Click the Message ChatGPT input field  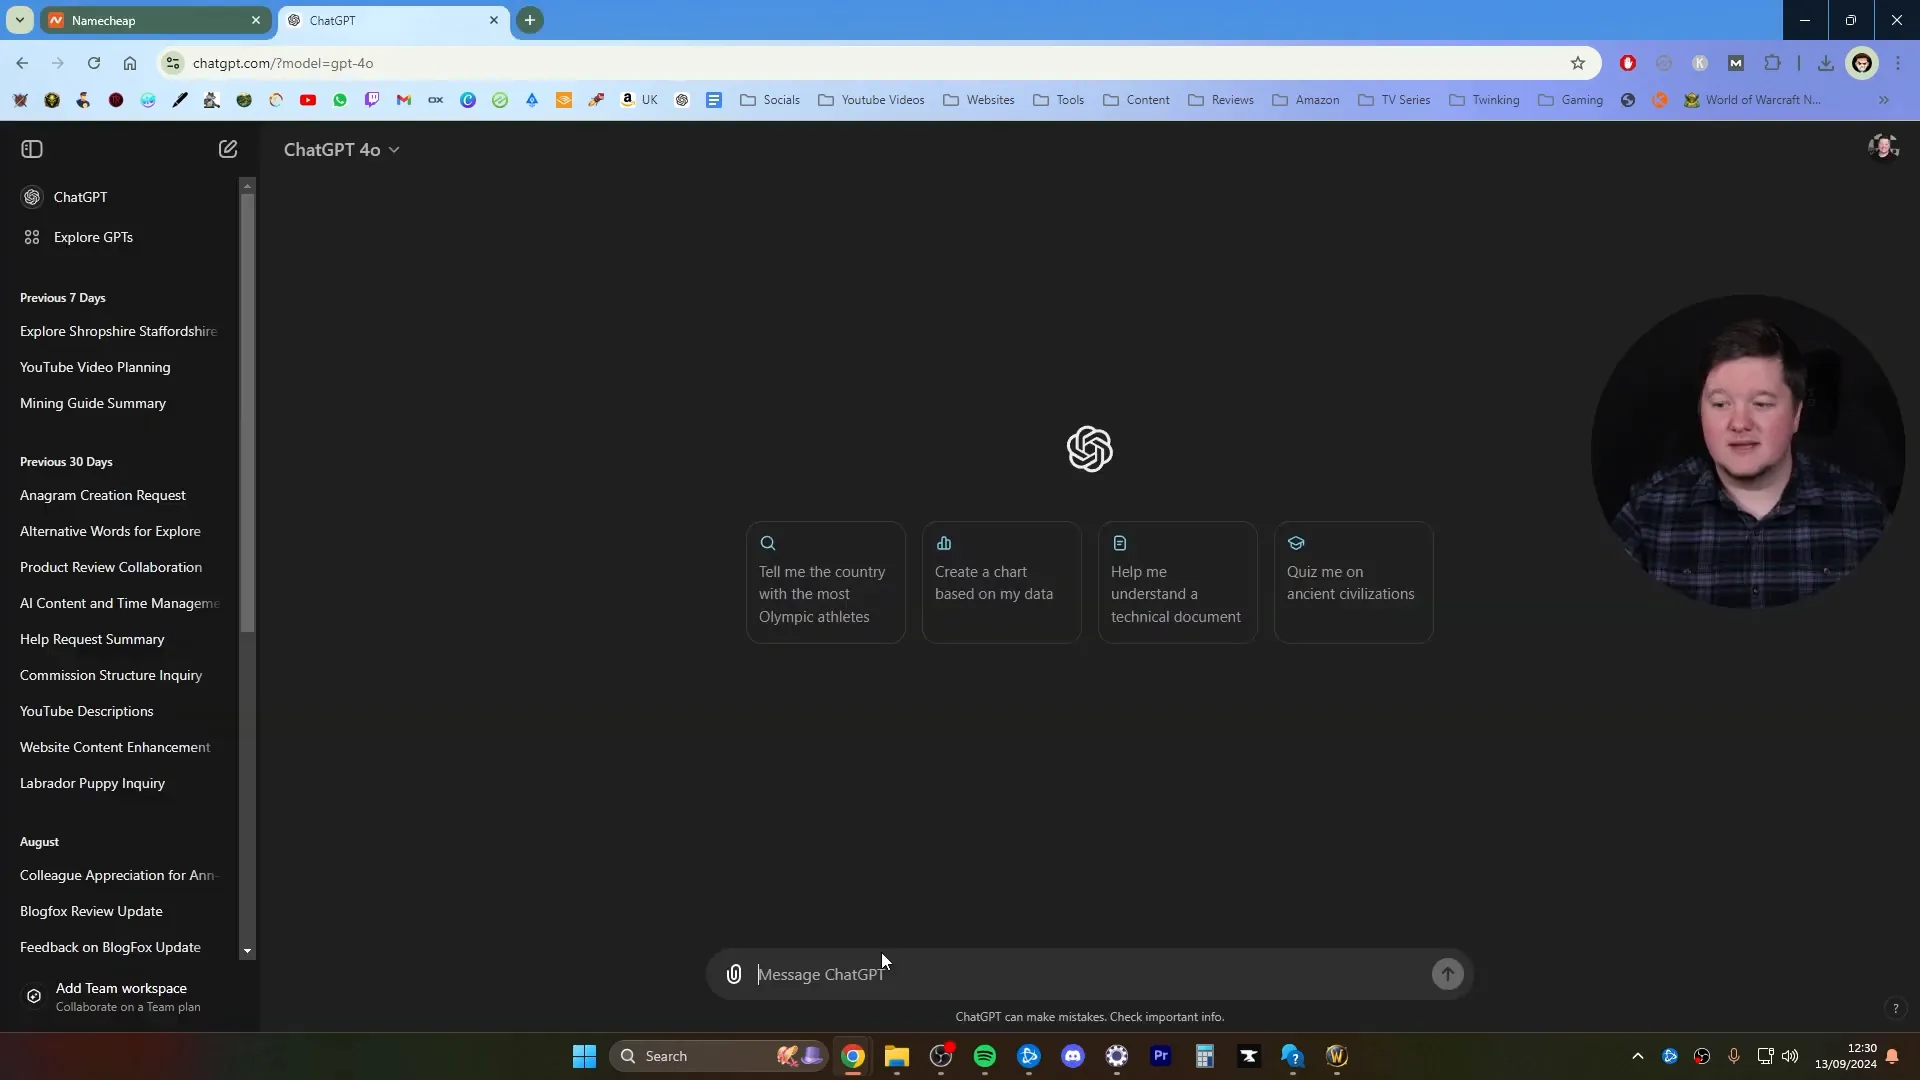point(1089,973)
